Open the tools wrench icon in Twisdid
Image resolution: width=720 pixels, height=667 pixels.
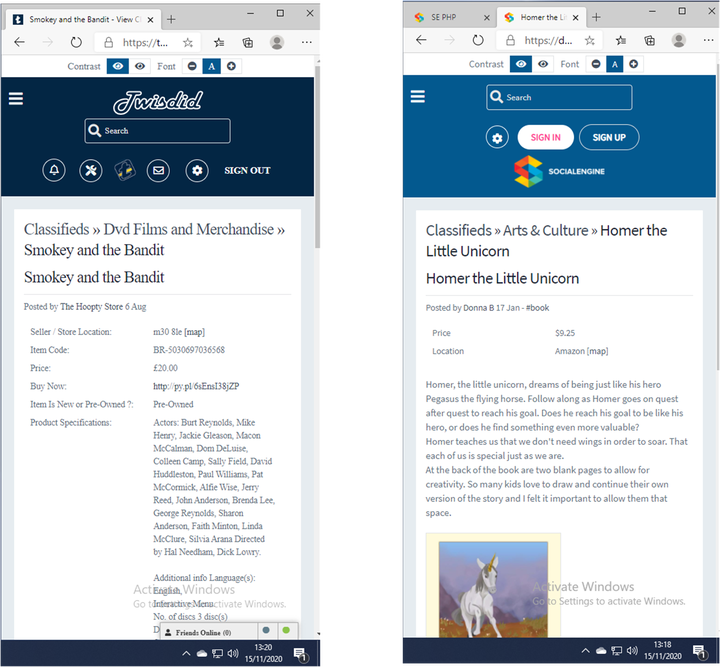pyautogui.click(x=90, y=170)
